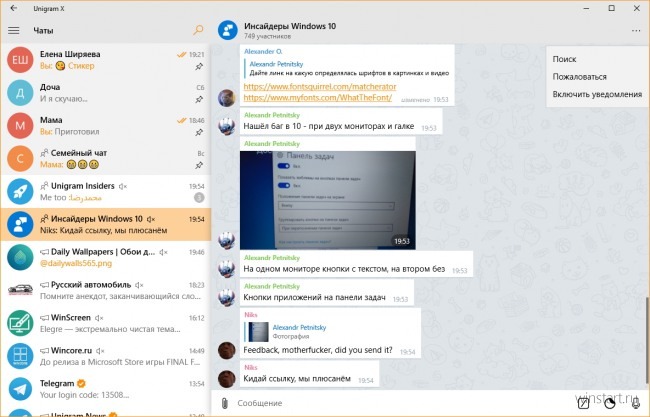The height and width of the screenshot is (417, 650).
Task: Click the back arrow in title bar
Action: coord(14,8)
